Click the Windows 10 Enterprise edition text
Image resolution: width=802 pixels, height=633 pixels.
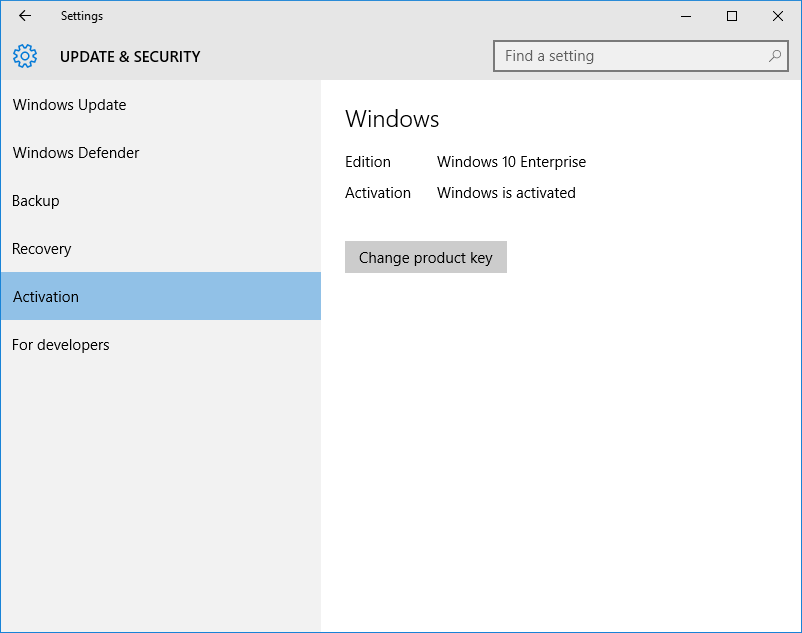(x=511, y=162)
